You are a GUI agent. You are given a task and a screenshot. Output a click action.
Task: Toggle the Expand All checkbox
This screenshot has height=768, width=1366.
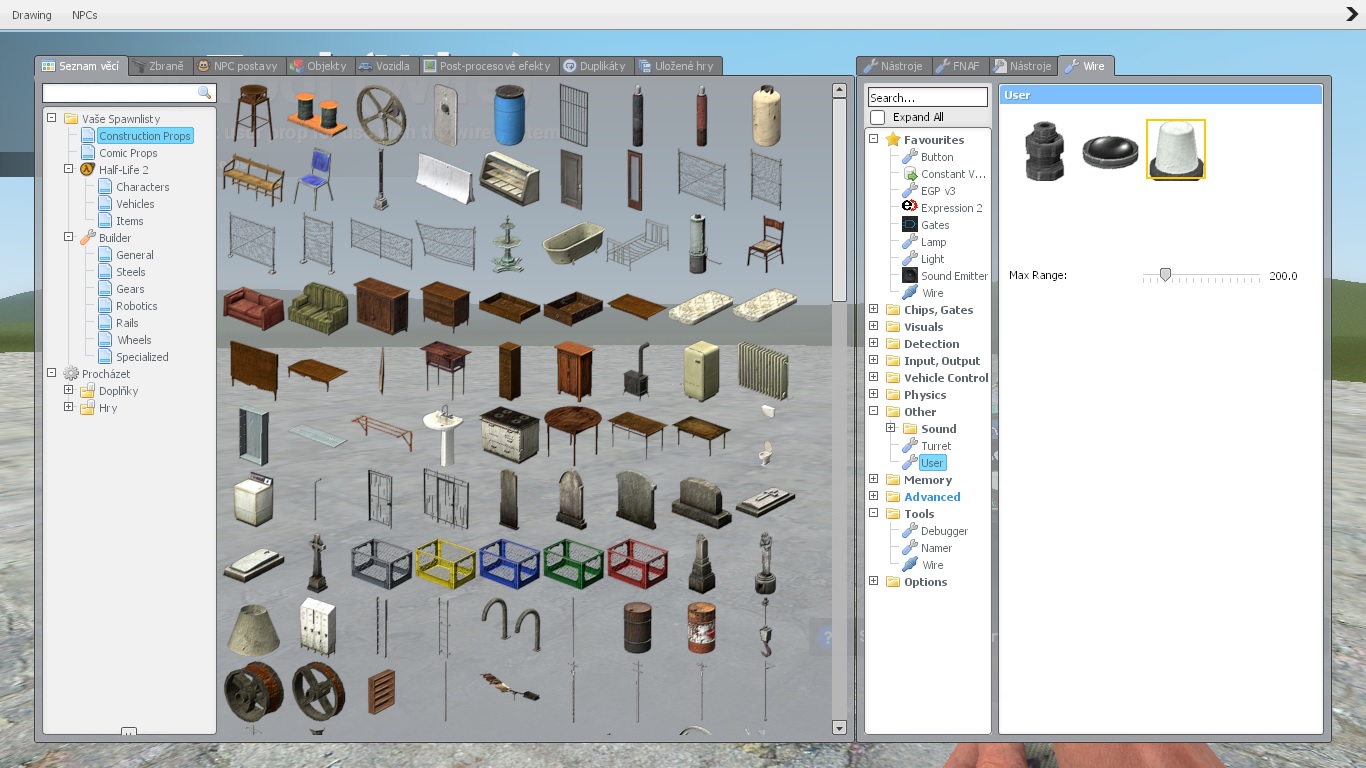coord(878,118)
